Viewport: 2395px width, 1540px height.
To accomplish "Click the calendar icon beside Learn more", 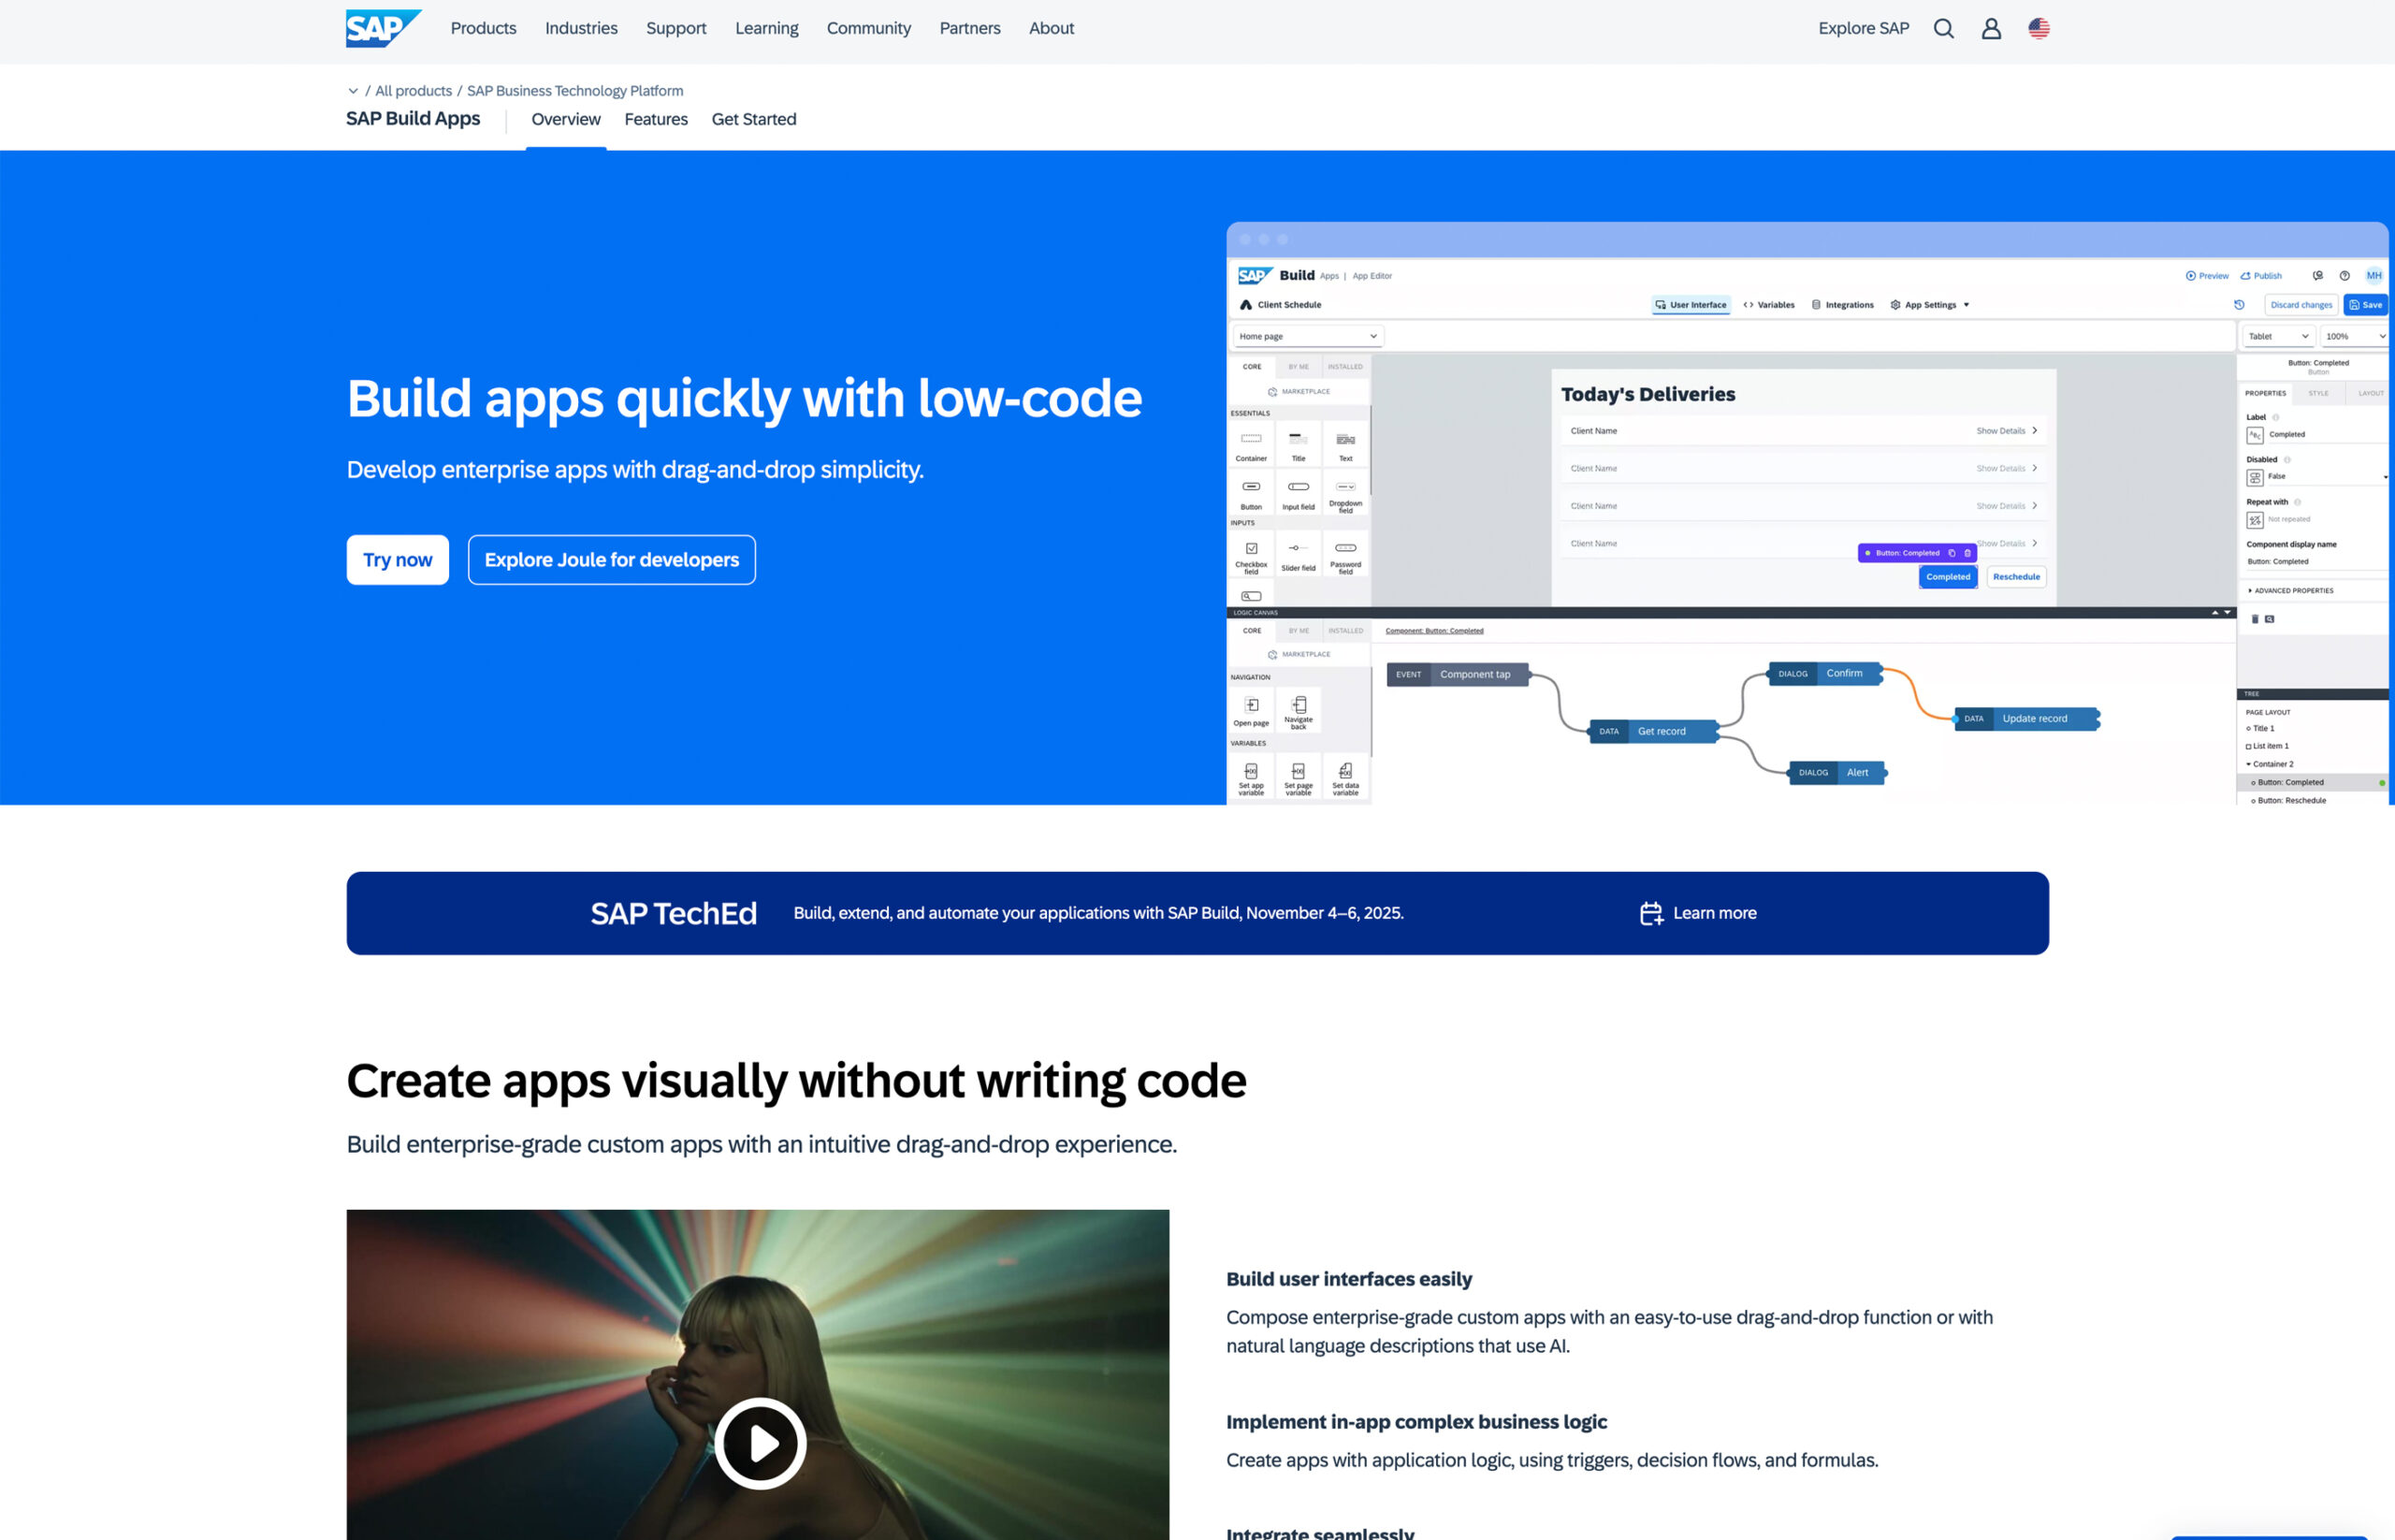I will pos(1651,913).
